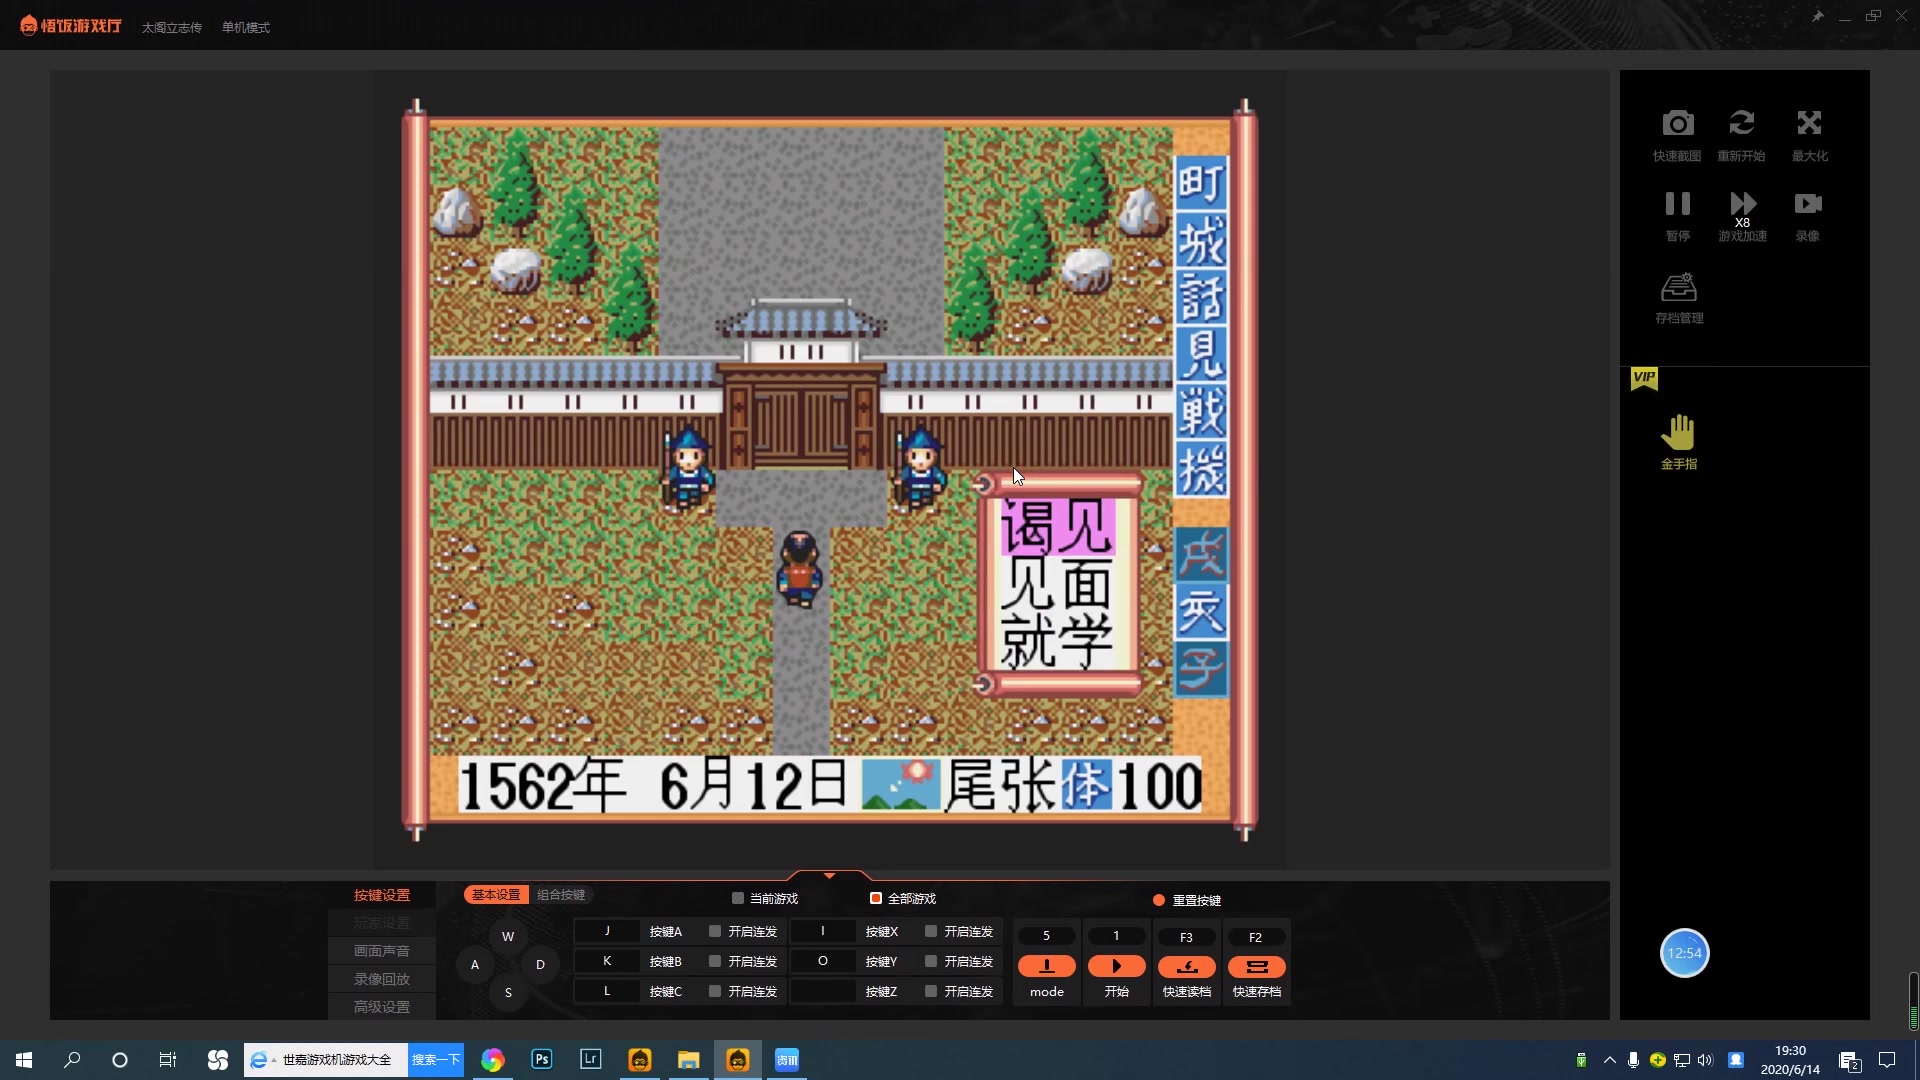The height and width of the screenshot is (1080, 1920).
Task: Maximize the game view with 最大化
Action: click(x=1809, y=124)
